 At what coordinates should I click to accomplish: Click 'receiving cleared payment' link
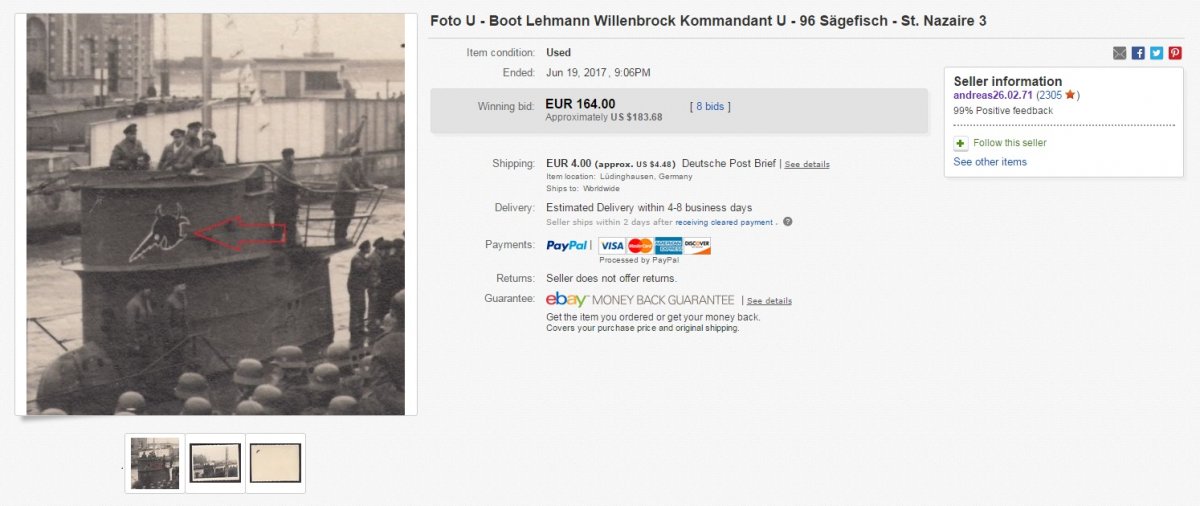click(x=724, y=222)
